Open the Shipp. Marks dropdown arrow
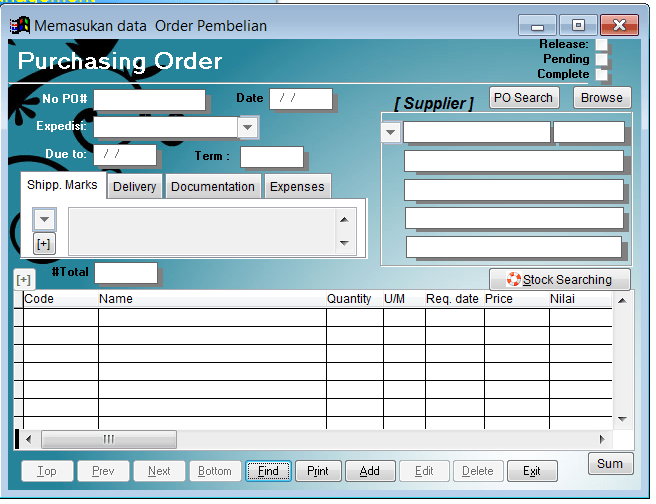The width and height of the screenshot is (656, 504). pos(44,219)
